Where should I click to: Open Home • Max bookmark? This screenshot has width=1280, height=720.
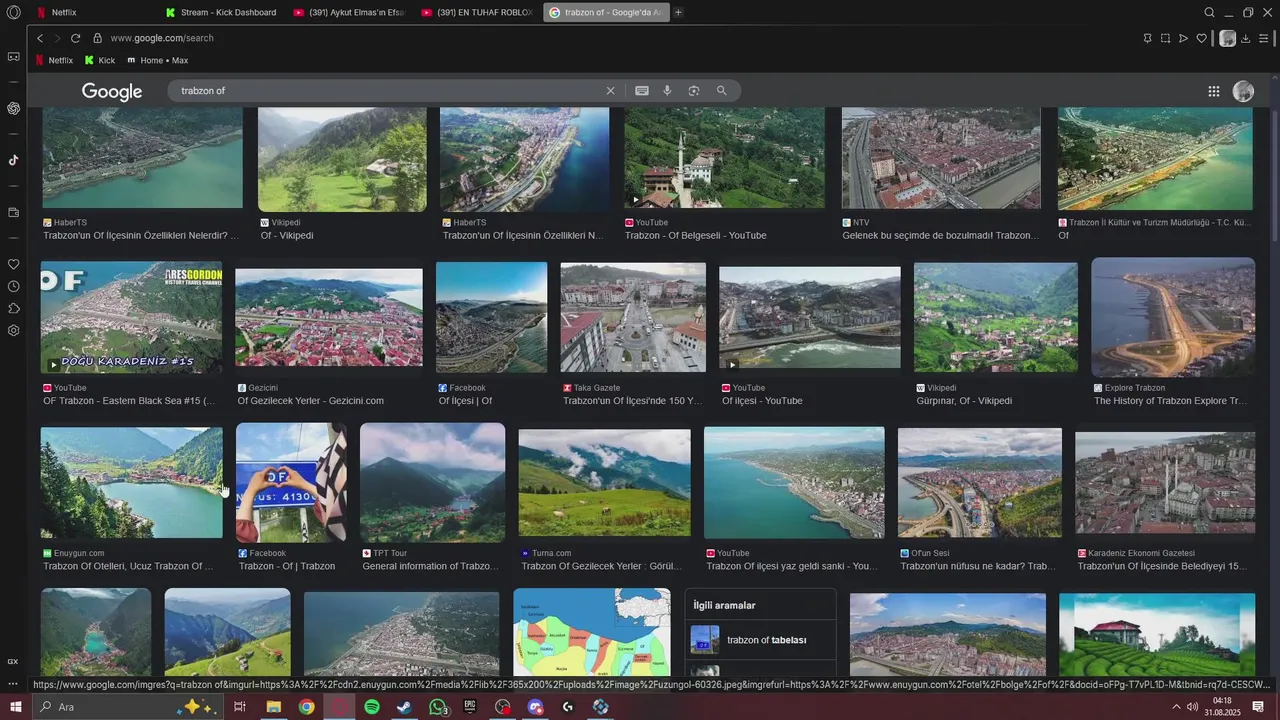pyautogui.click(x=158, y=60)
